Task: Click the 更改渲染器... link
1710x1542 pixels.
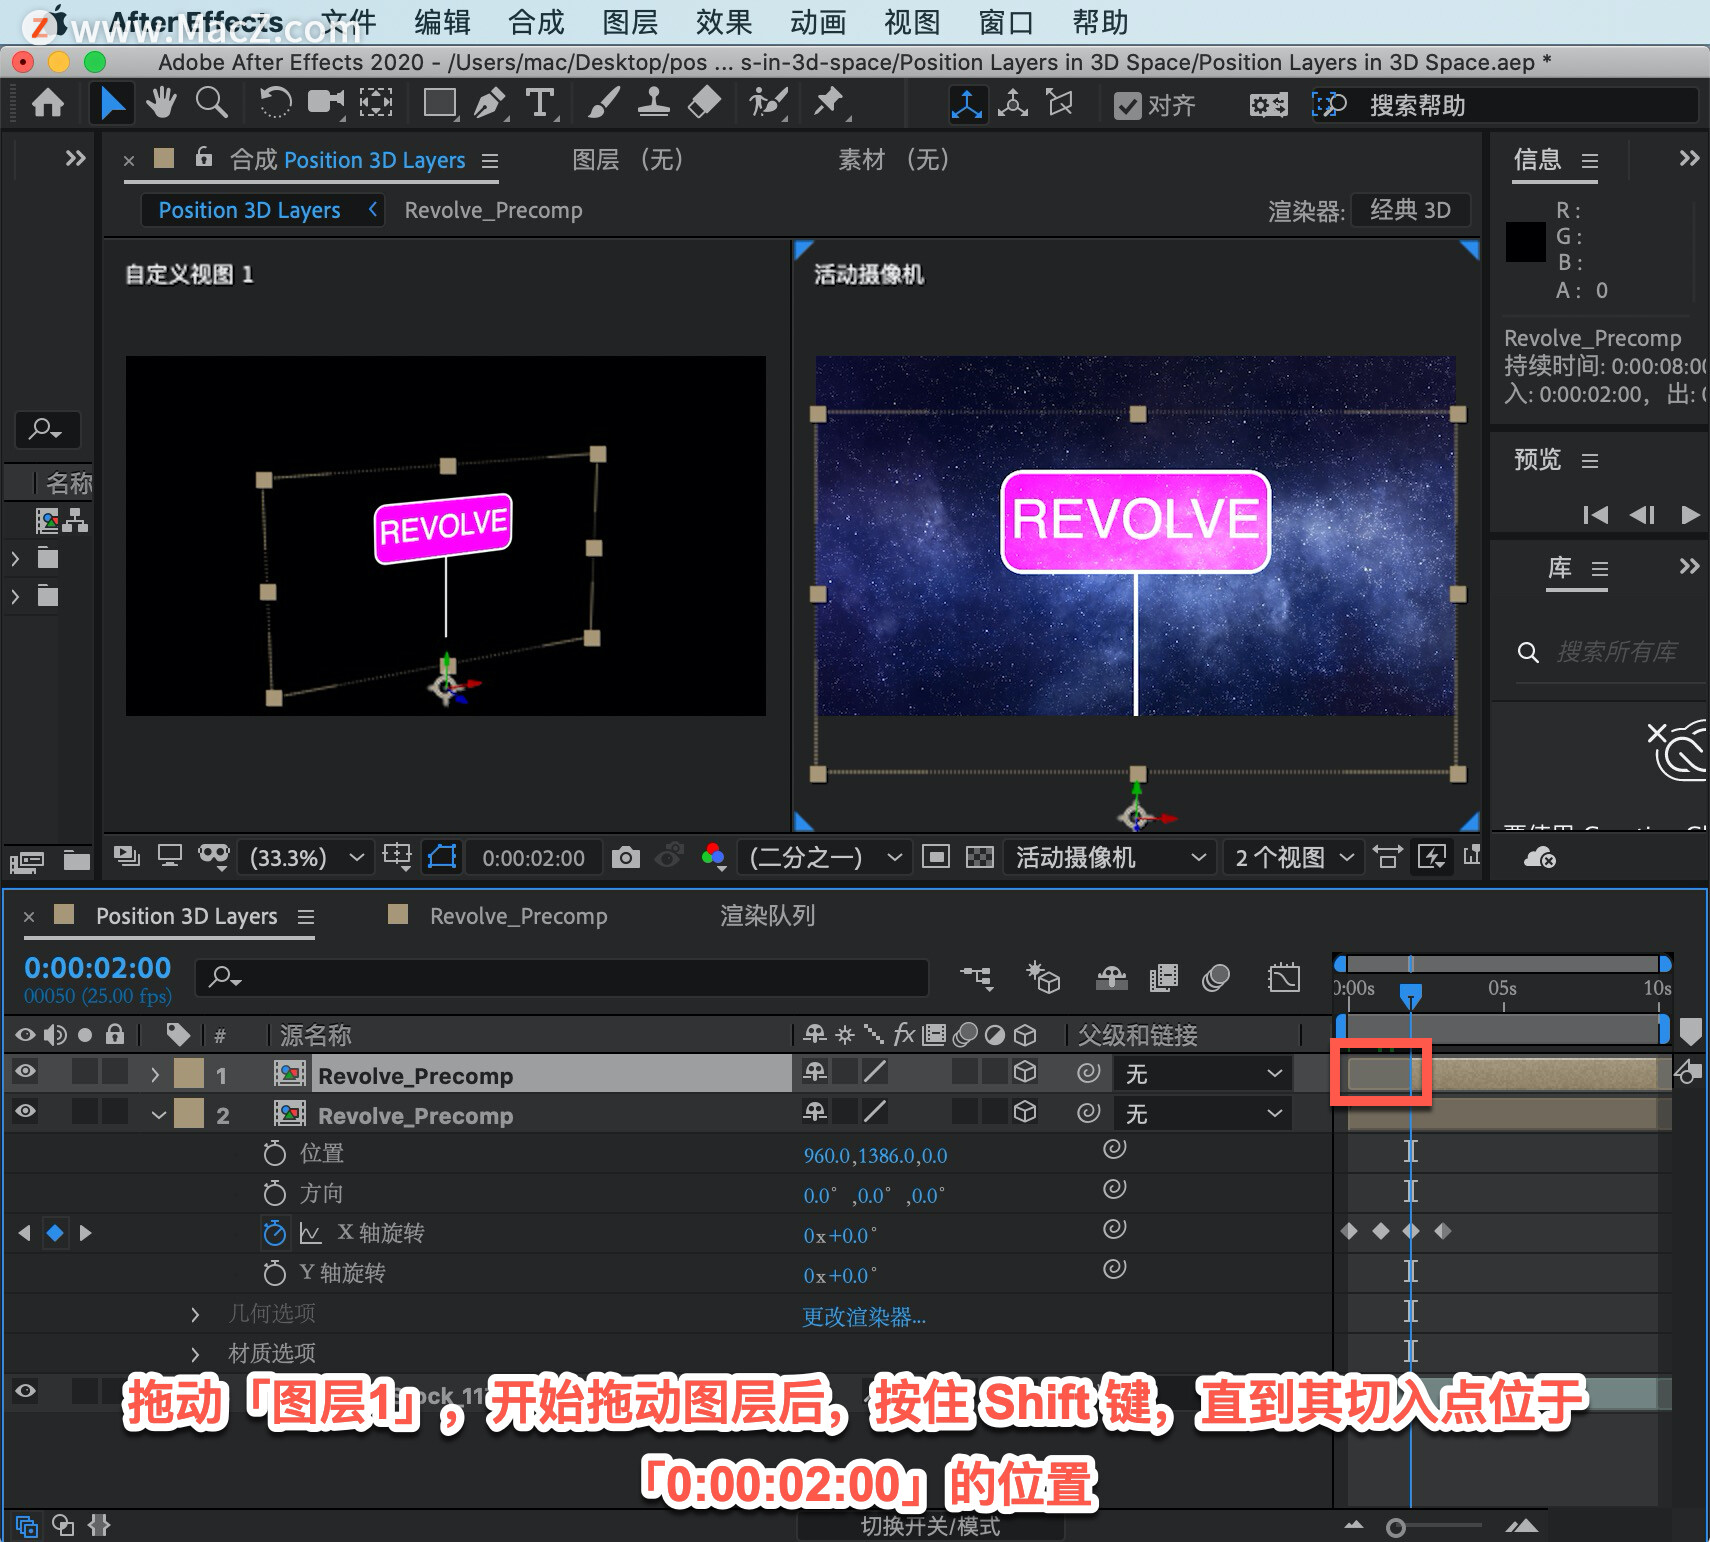Action: [864, 1316]
